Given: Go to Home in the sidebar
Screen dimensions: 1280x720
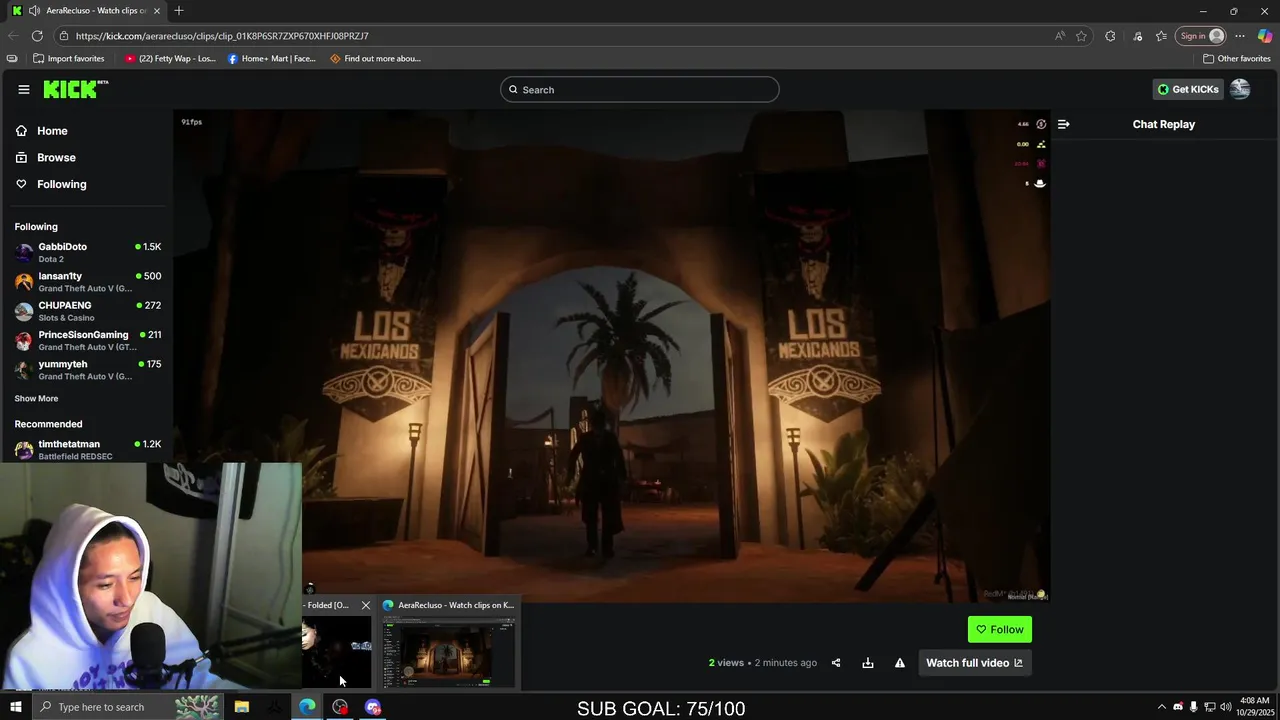Looking at the screenshot, I should 52,131.
